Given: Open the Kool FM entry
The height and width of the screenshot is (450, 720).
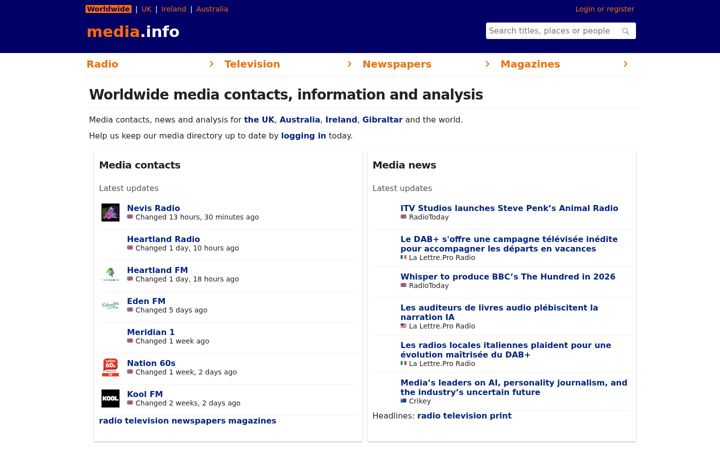Looking at the screenshot, I should pyautogui.click(x=145, y=394).
